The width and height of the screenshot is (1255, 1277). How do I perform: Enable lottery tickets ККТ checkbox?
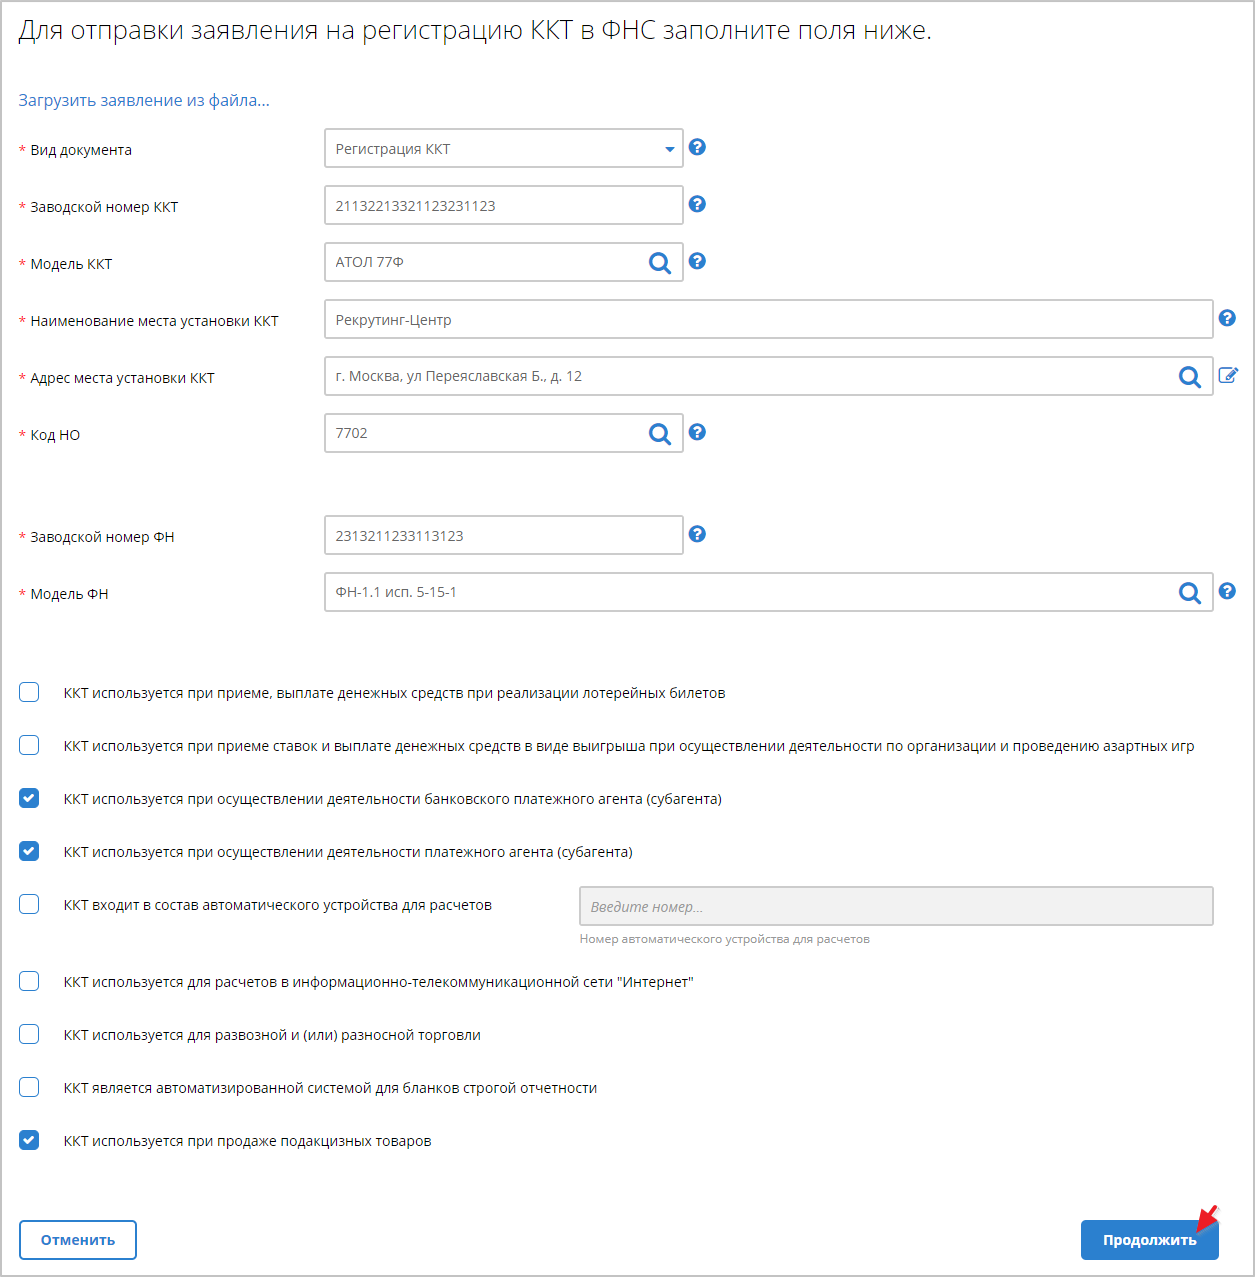pyautogui.click(x=29, y=692)
